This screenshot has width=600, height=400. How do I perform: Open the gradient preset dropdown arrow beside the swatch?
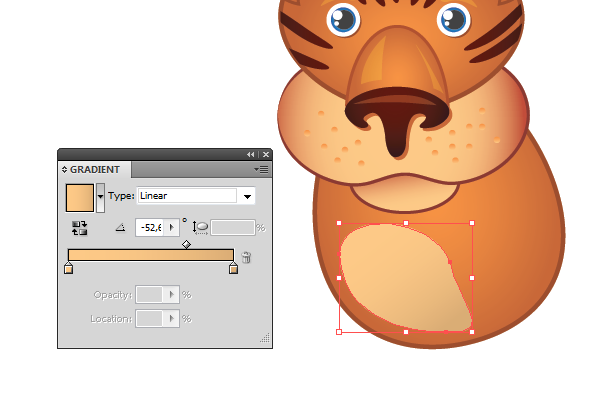[100, 198]
